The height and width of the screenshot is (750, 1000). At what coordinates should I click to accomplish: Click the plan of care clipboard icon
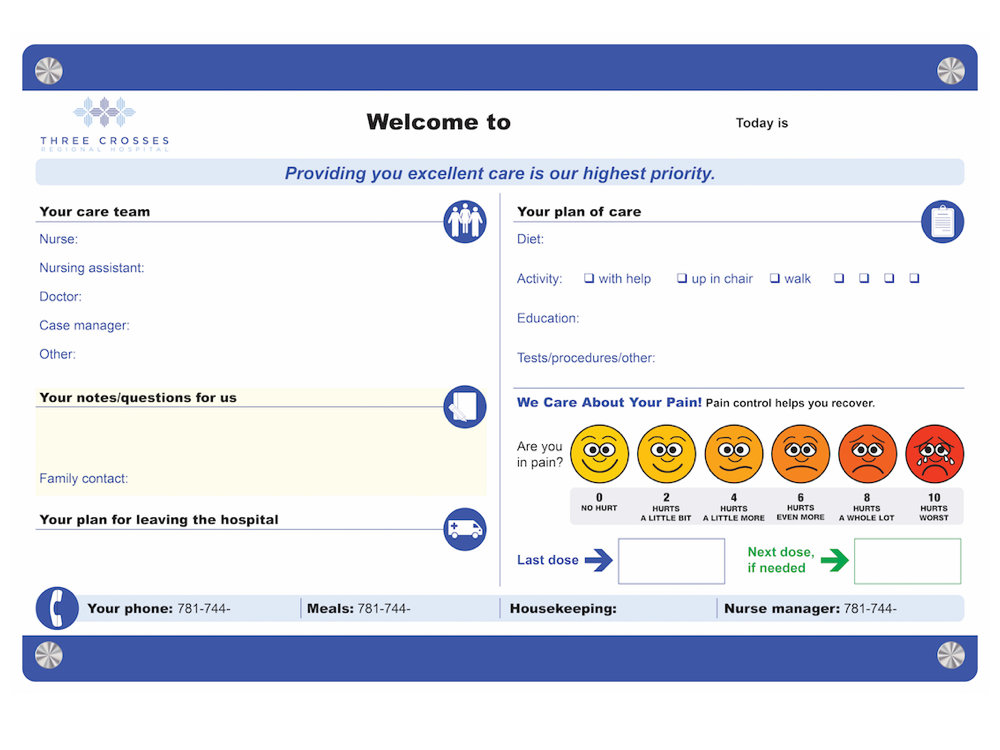tap(942, 221)
